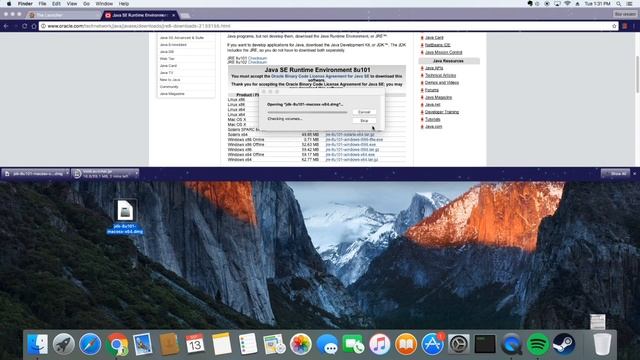Screen dimensions: 640x360
Task: Open FaceTime in the Dock
Action: click(353, 344)
